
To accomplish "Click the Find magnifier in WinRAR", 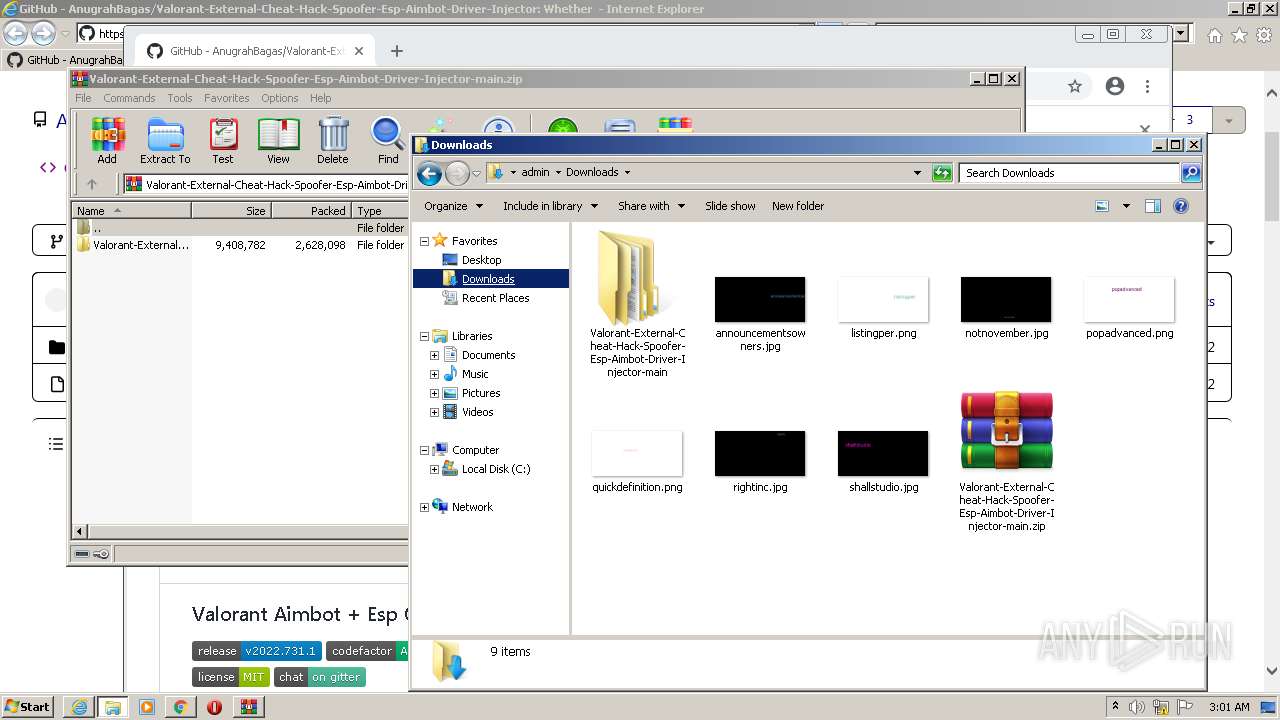I will pos(388,141).
